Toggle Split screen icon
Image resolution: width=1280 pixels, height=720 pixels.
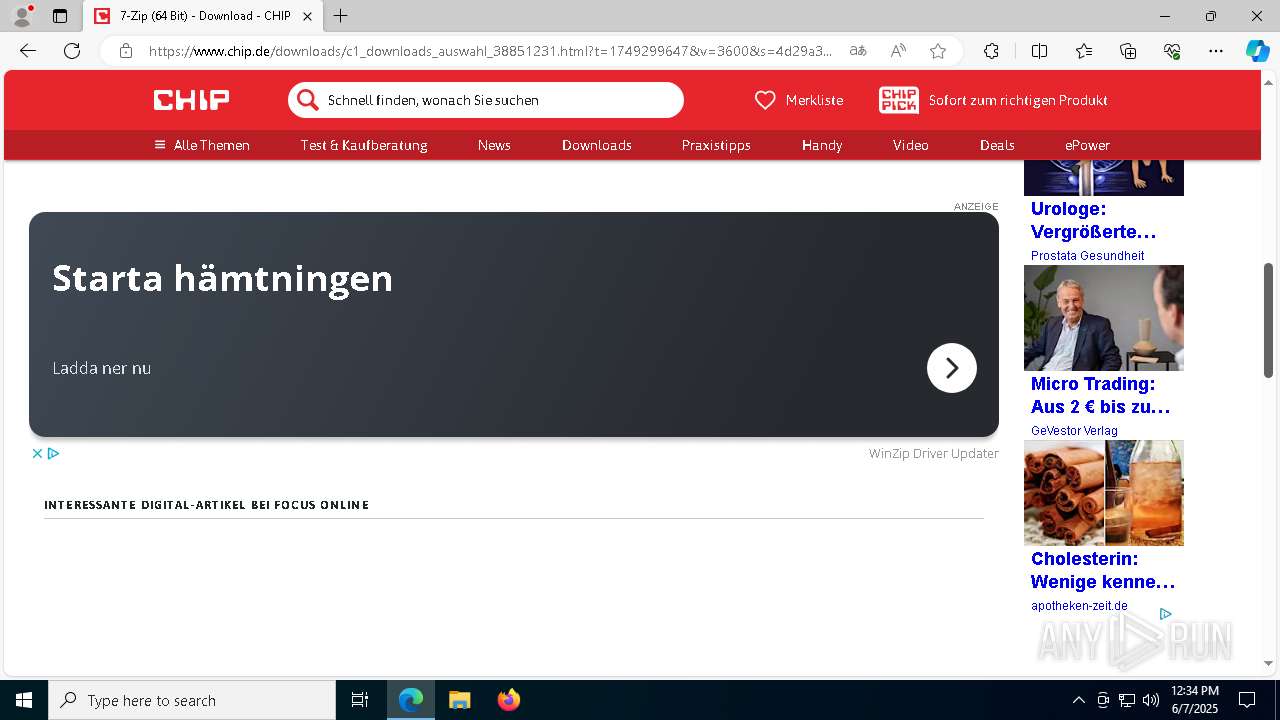(1039, 51)
